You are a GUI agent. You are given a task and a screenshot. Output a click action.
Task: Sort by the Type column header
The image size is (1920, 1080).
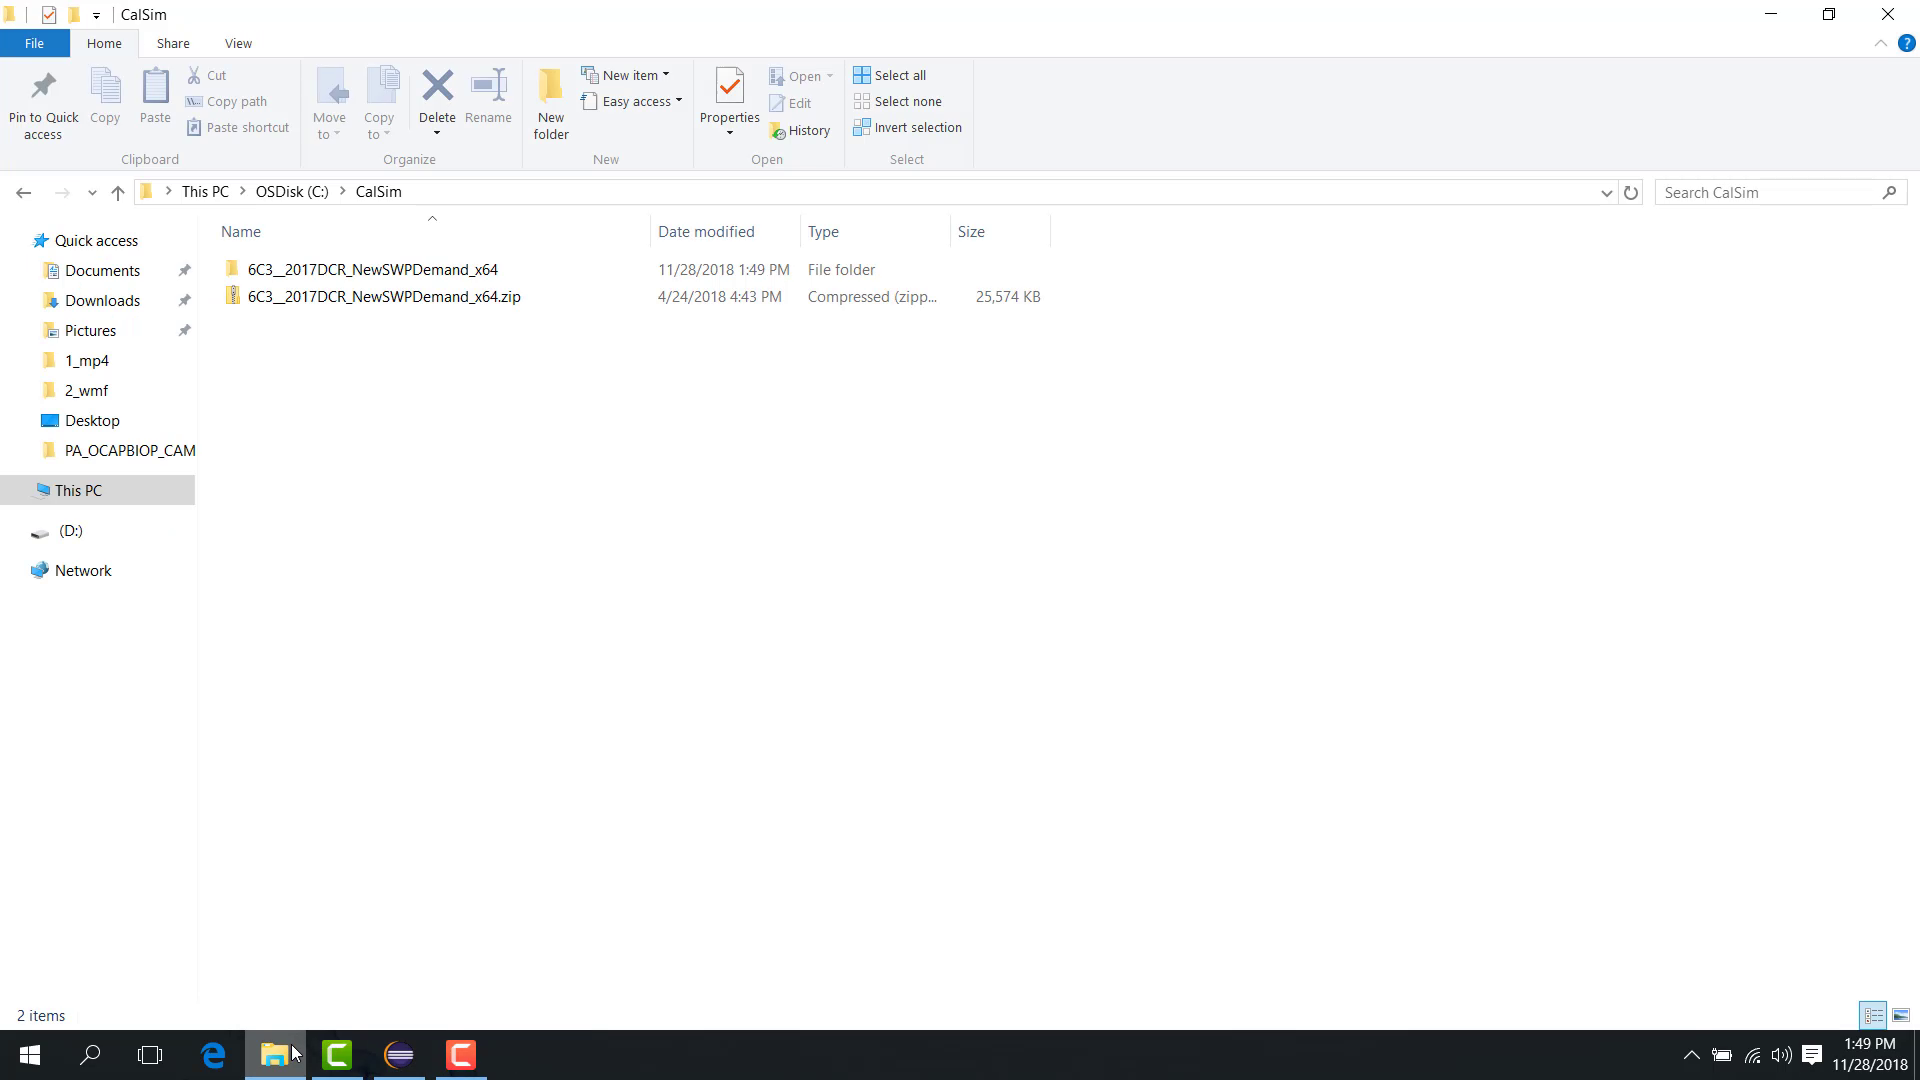(875, 231)
